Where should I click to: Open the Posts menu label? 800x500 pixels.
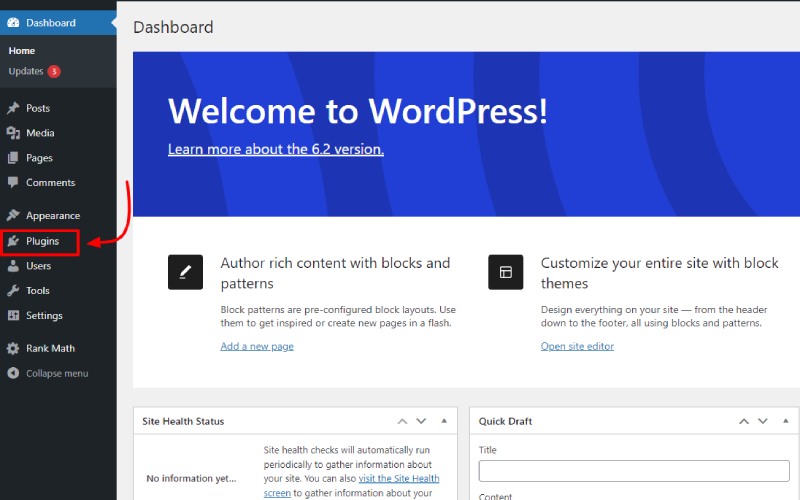tap(38, 108)
